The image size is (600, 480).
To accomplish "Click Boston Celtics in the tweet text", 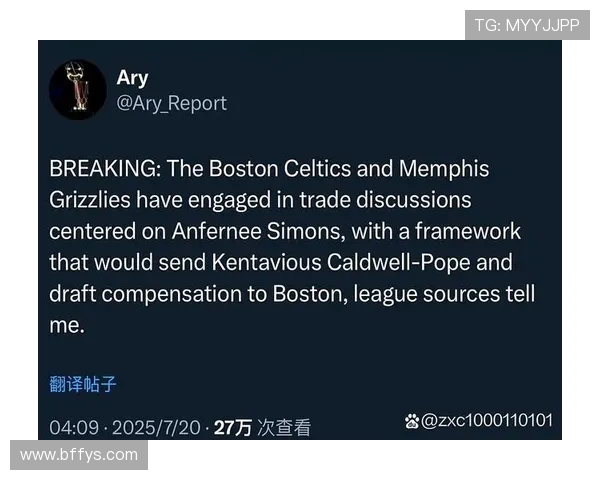I will click(280, 168).
